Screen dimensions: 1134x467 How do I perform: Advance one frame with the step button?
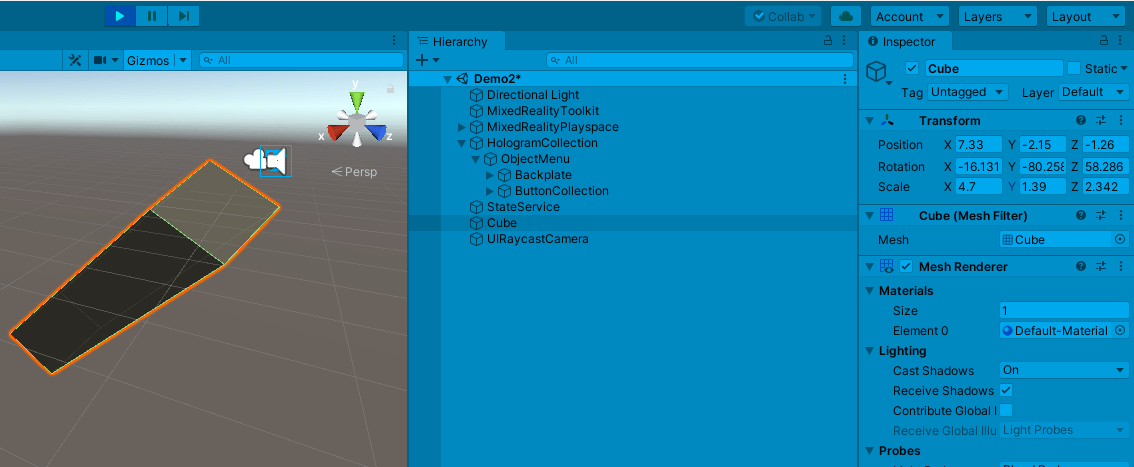[184, 16]
